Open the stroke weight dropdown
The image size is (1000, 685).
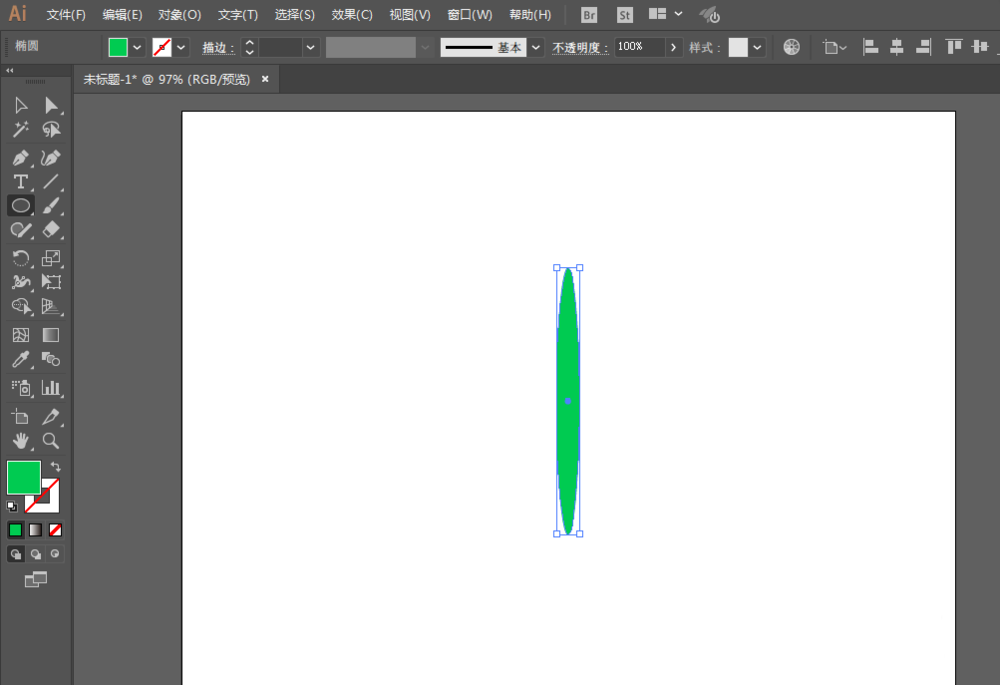coord(311,47)
